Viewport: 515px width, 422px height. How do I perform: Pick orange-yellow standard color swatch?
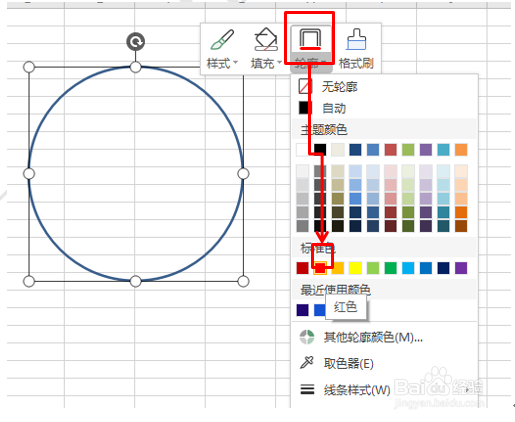[x=338, y=268]
